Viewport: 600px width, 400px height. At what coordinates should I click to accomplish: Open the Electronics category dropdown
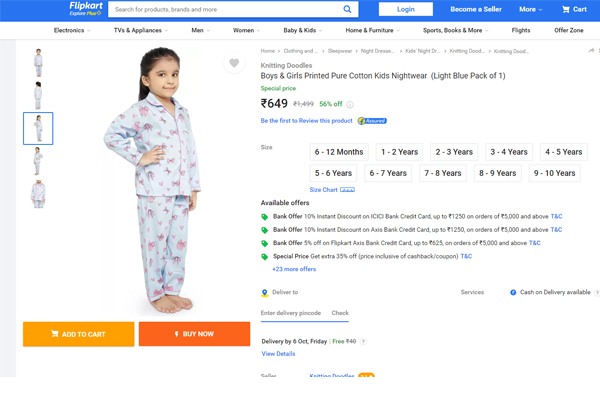[72, 30]
